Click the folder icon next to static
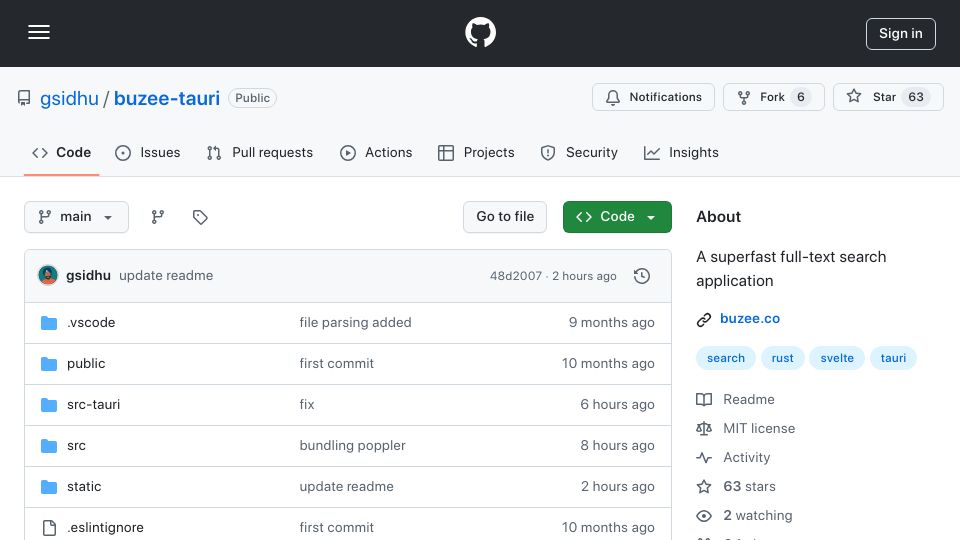This screenshot has height=540, width=960. click(49, 487)
